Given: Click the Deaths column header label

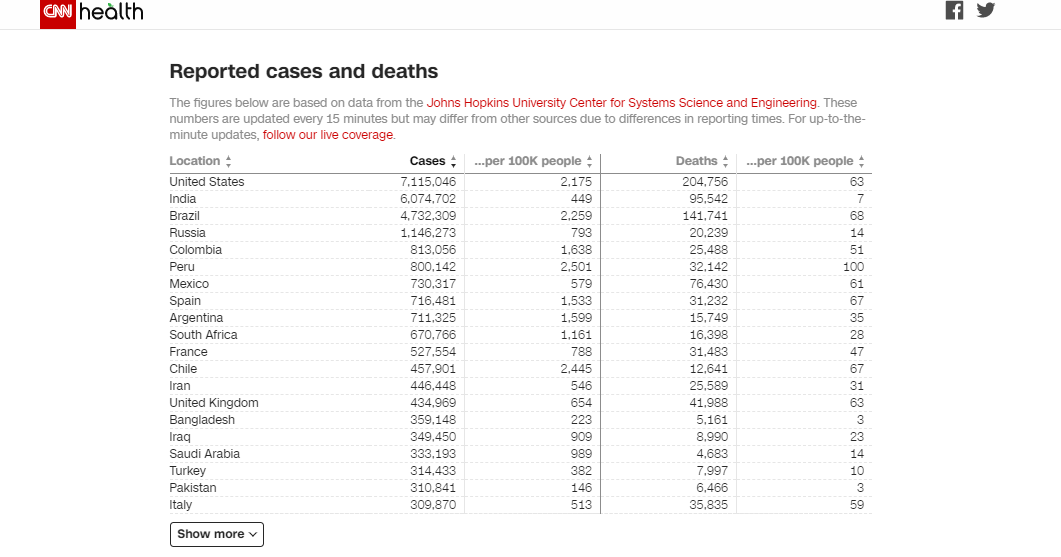Looking at the screenshot, I should (696, 161).
